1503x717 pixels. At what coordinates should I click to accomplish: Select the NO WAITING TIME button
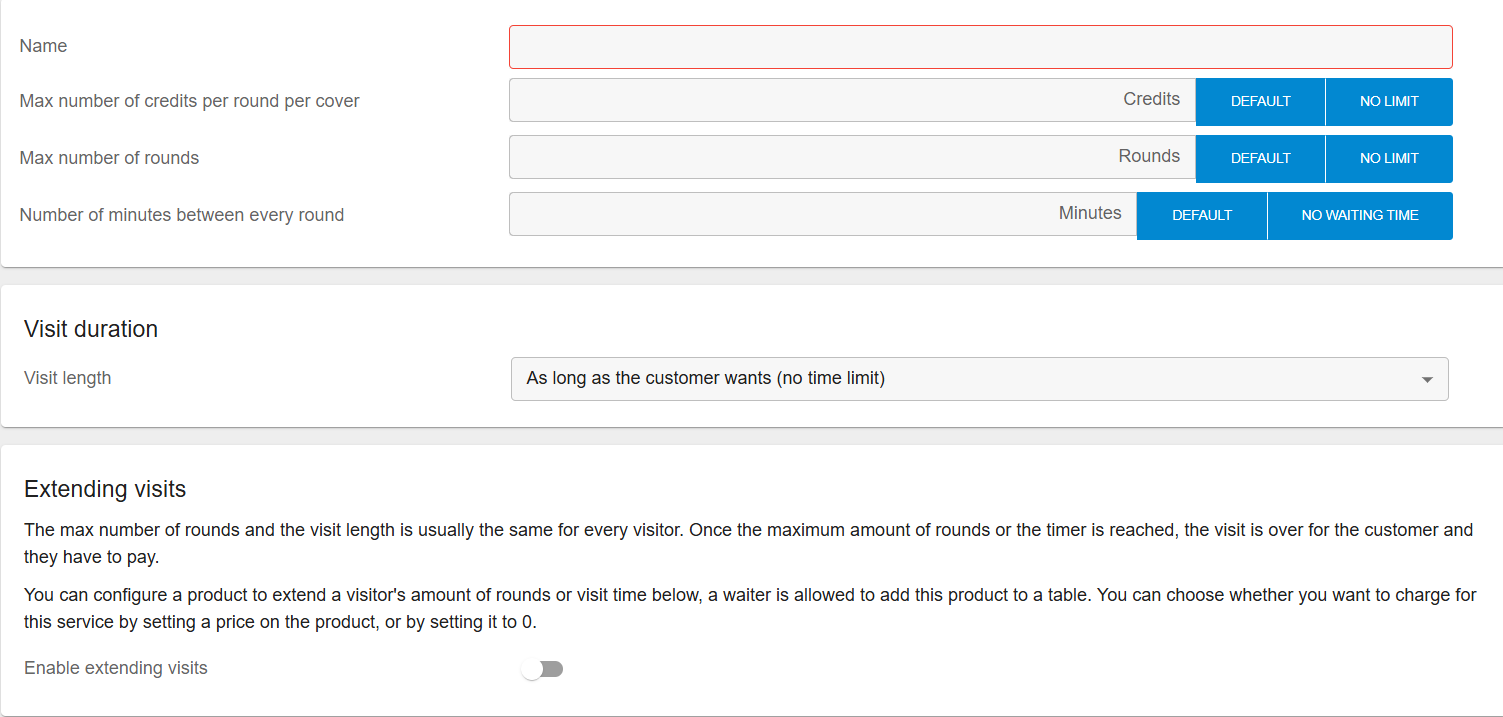click(x=1359, y=215)
